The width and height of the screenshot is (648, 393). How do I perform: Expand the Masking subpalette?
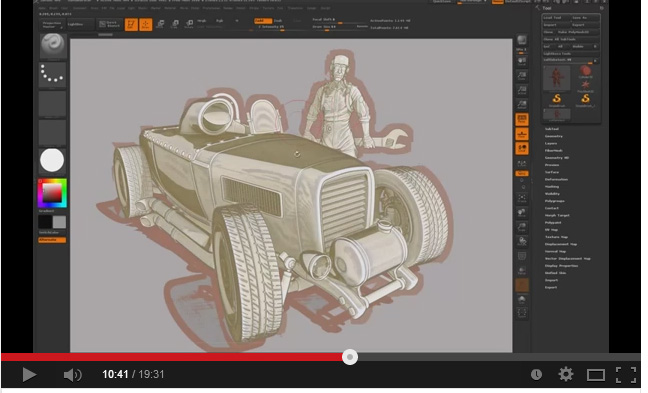(x=552, y=187)
